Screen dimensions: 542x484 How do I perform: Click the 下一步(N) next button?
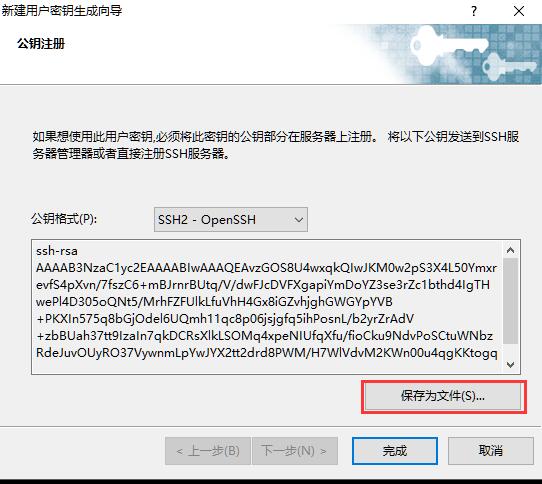(295, 451)
